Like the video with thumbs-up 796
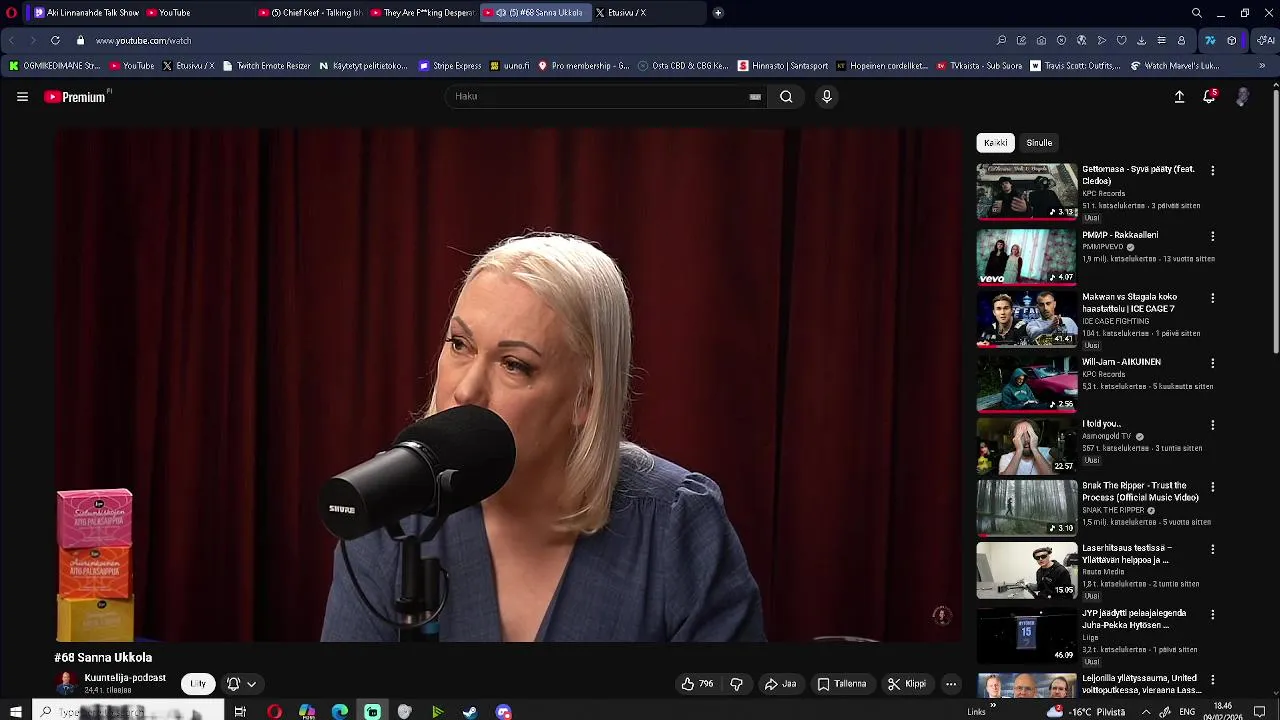 coord(698,684)
